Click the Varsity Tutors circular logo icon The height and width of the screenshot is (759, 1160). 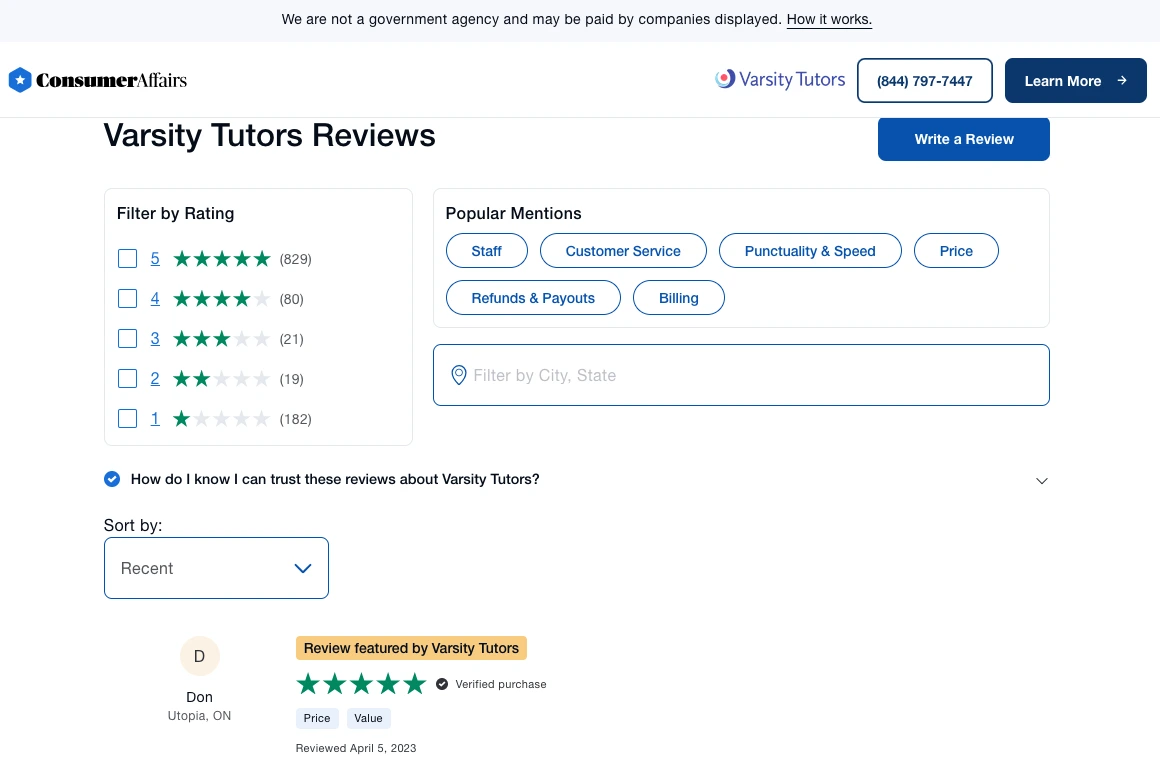[x=724, y=79]
